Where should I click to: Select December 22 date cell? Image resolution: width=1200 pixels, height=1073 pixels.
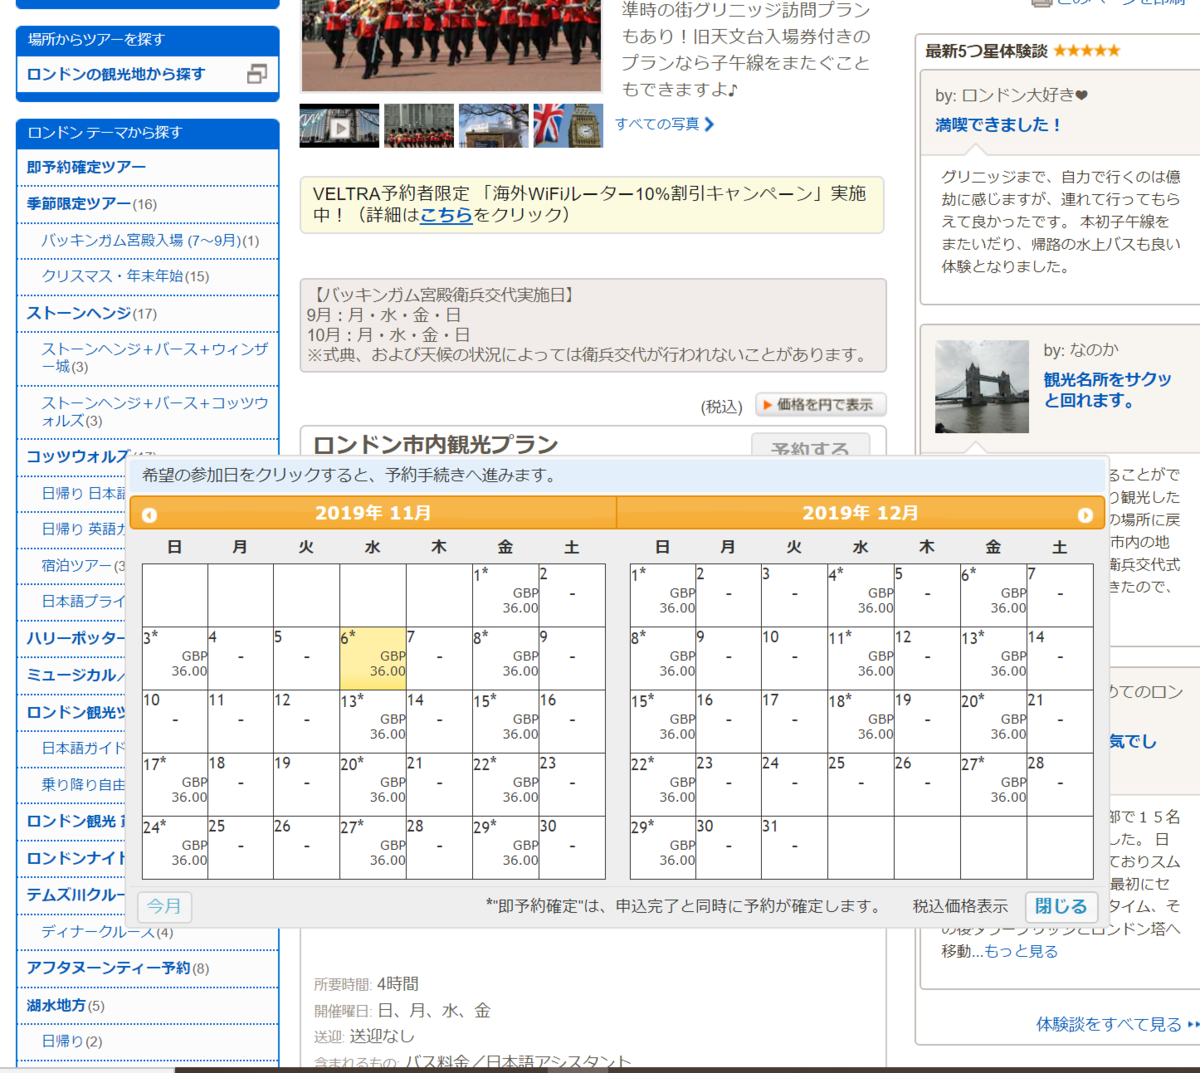tap(663, 784)
